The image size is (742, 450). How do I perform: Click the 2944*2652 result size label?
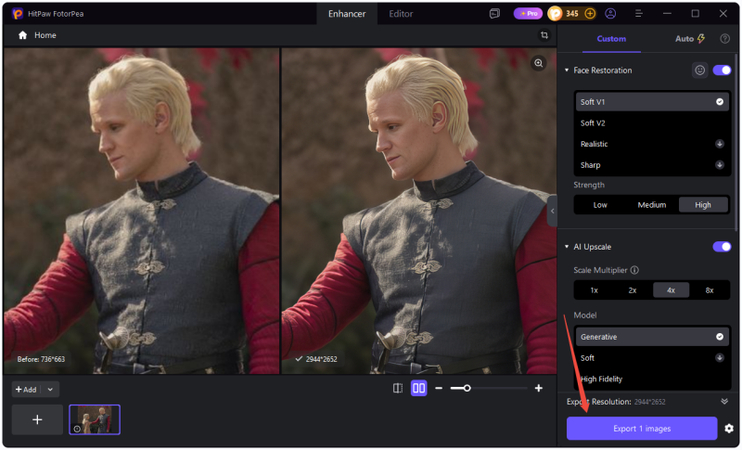(x=321, y=359)
